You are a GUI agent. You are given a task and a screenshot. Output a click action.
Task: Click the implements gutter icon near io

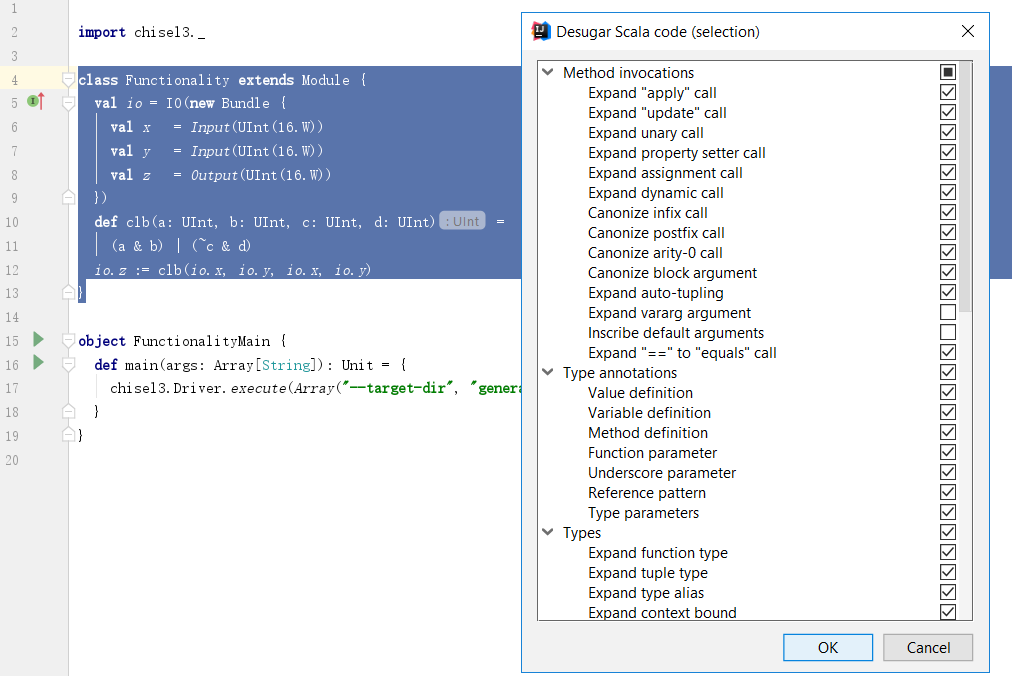(35, 101)
